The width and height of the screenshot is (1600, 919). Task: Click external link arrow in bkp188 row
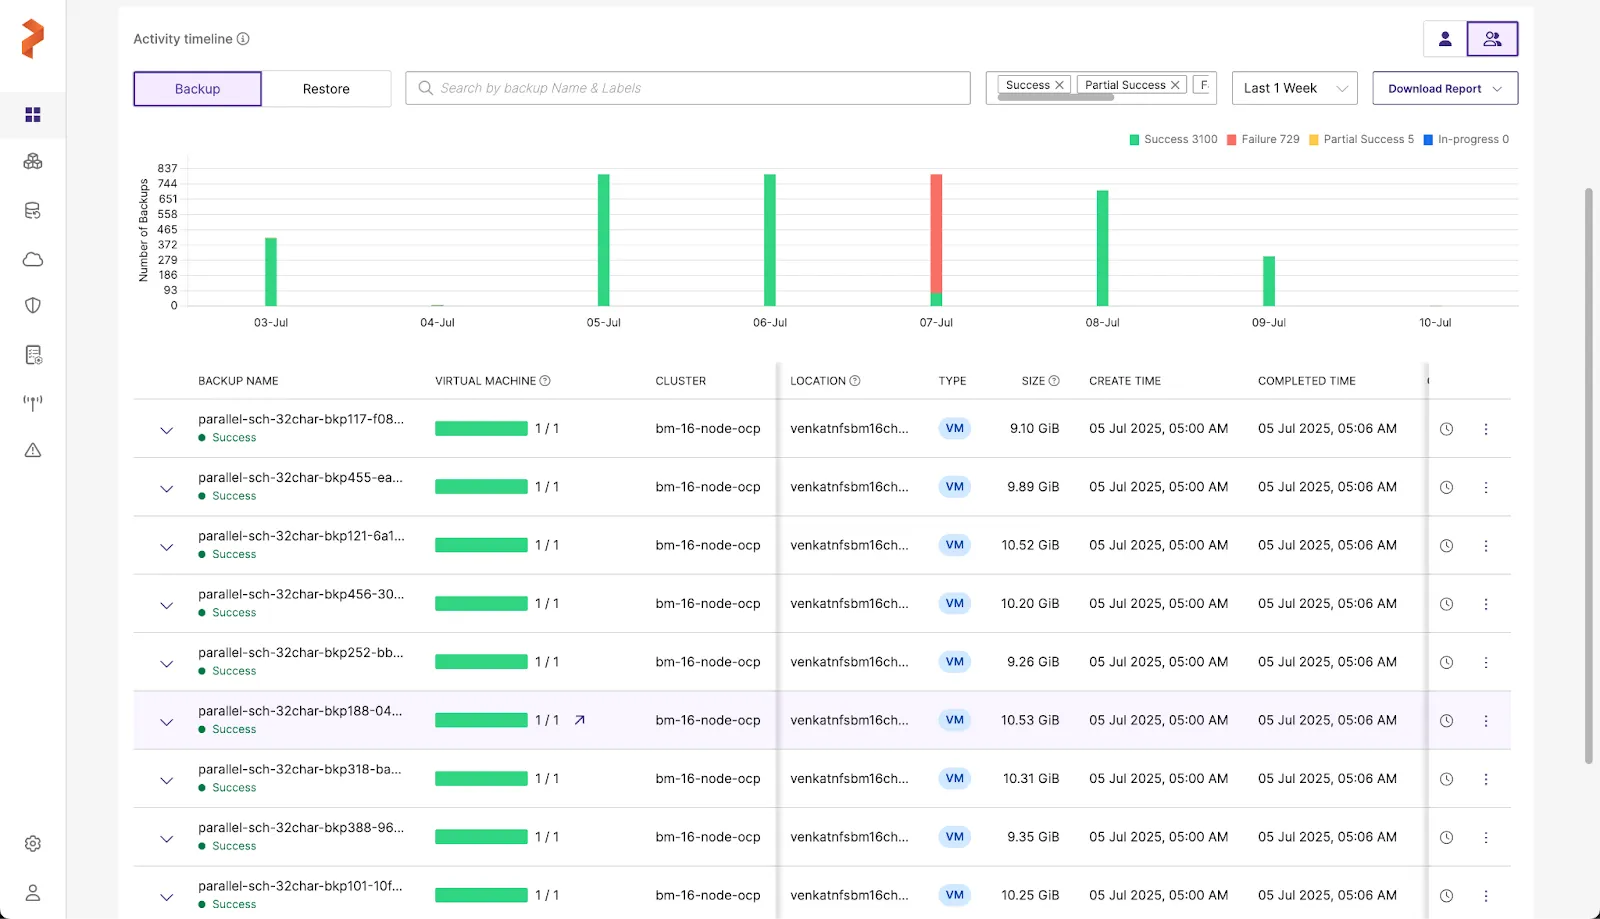[580, 720]
